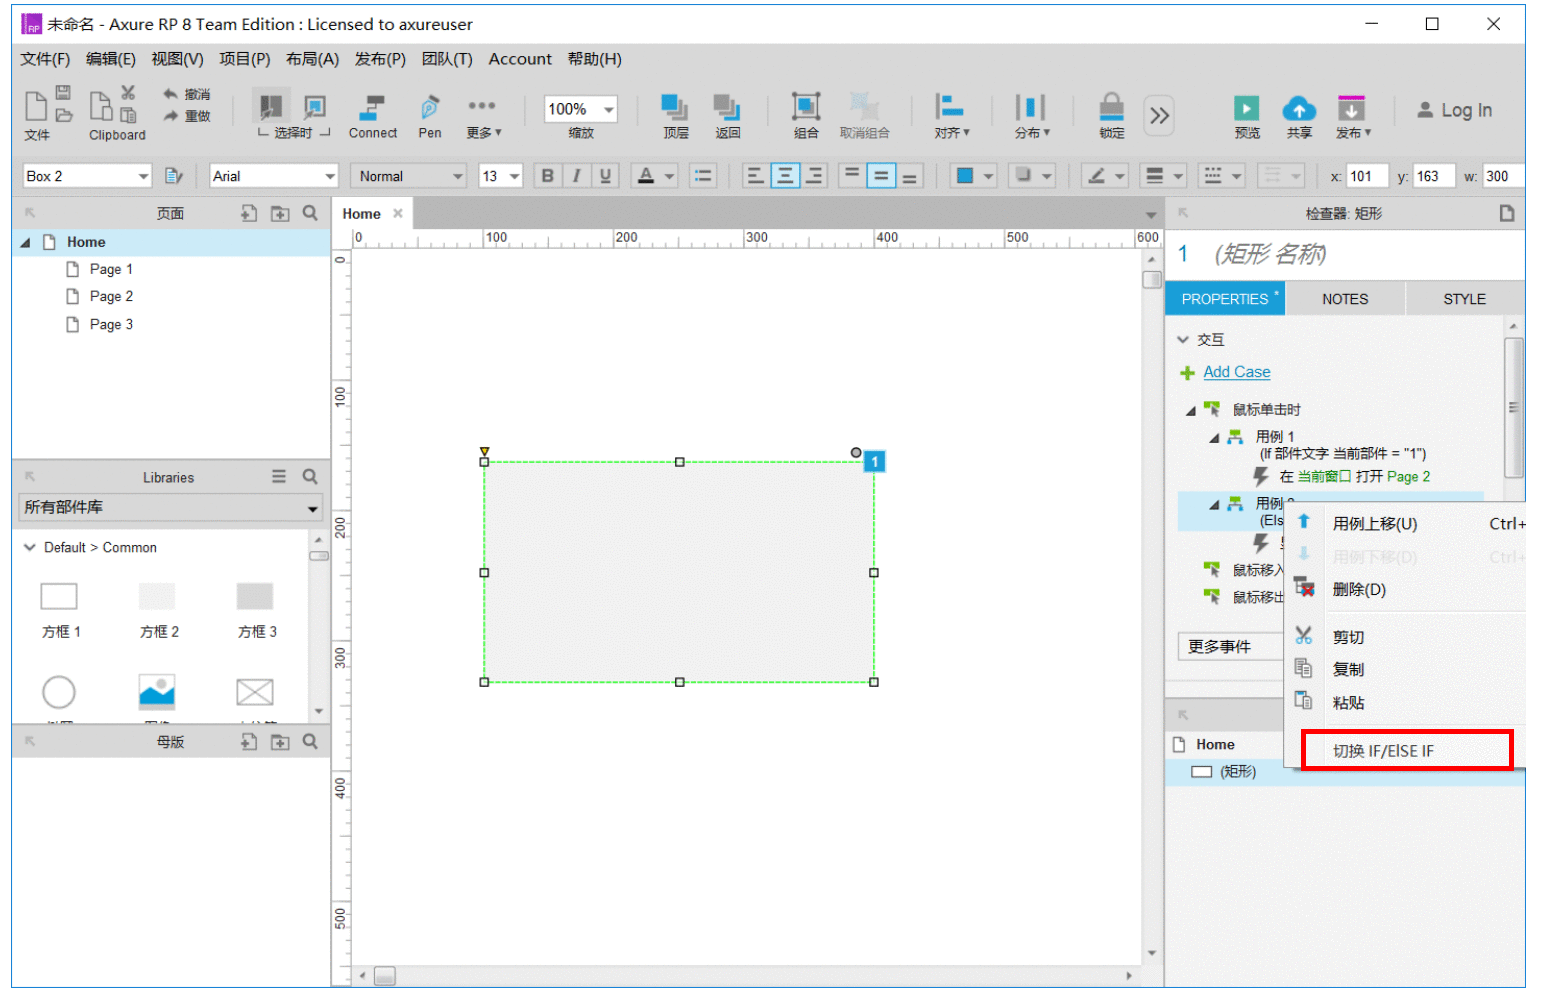The width and height of the screenshot is (1546, 1004).
Task: Search the Libraries panel
Action: click(x=310, y=477)
